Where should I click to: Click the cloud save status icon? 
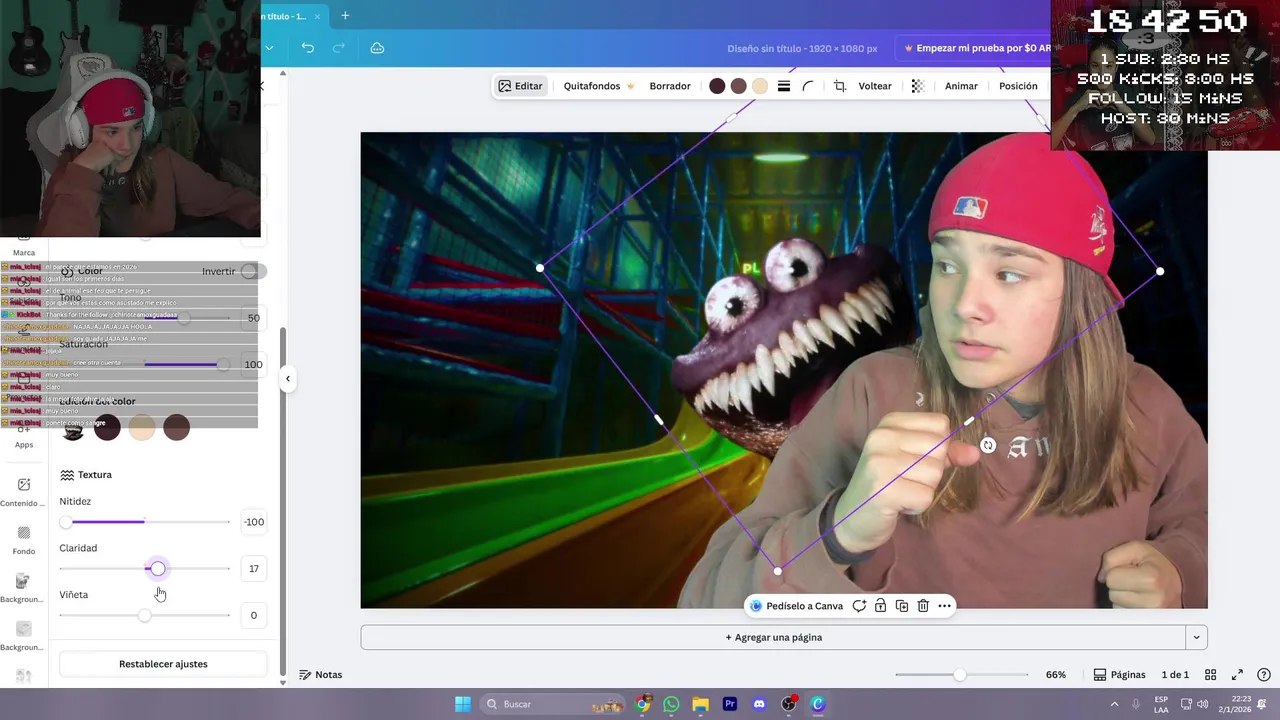coord(377,48)
